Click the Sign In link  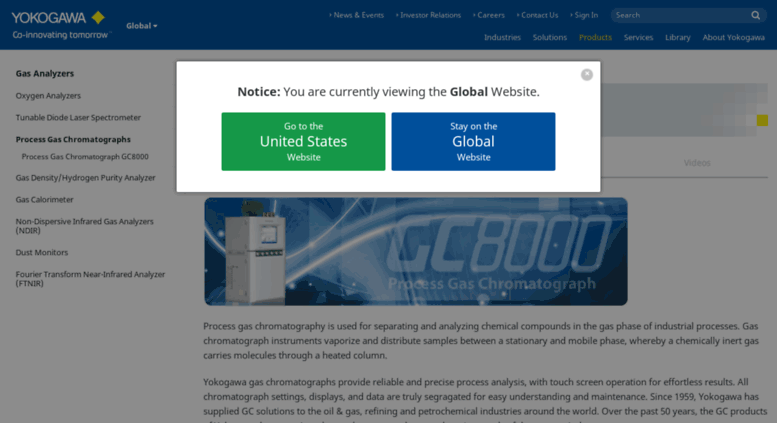[584, 15]
